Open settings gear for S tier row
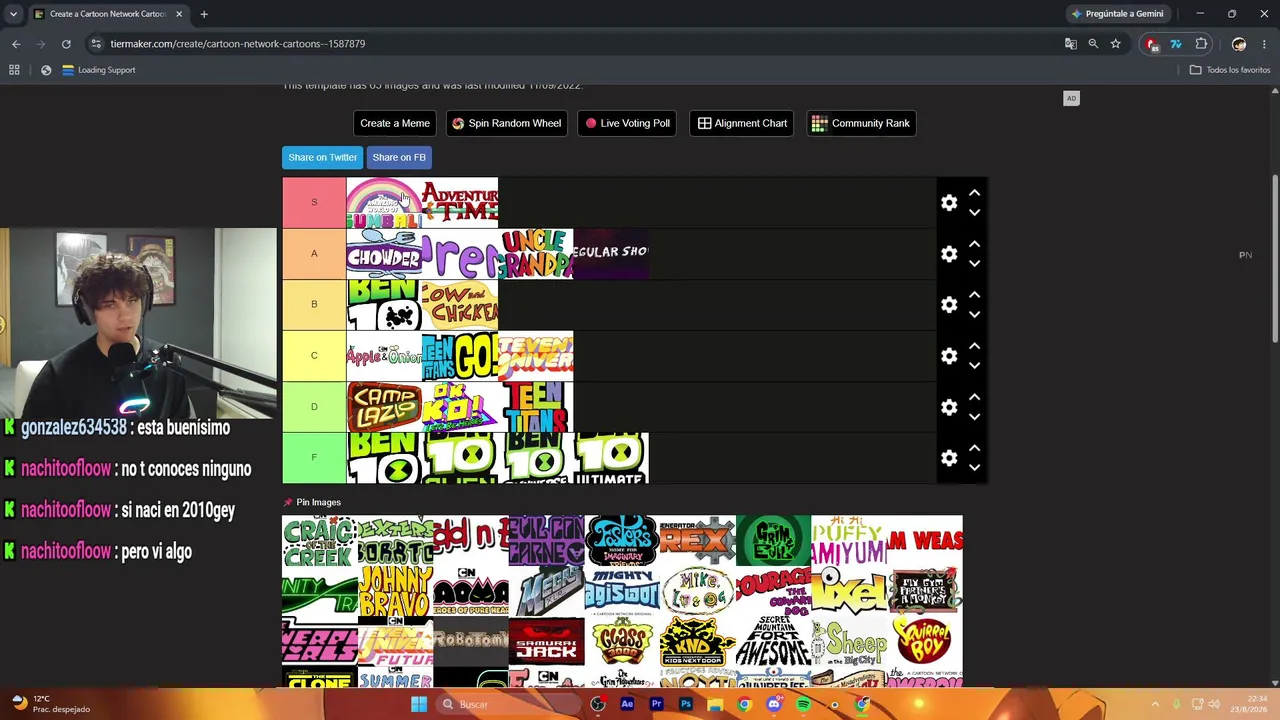Screen dimensions: 1280x720 [949, 203]
